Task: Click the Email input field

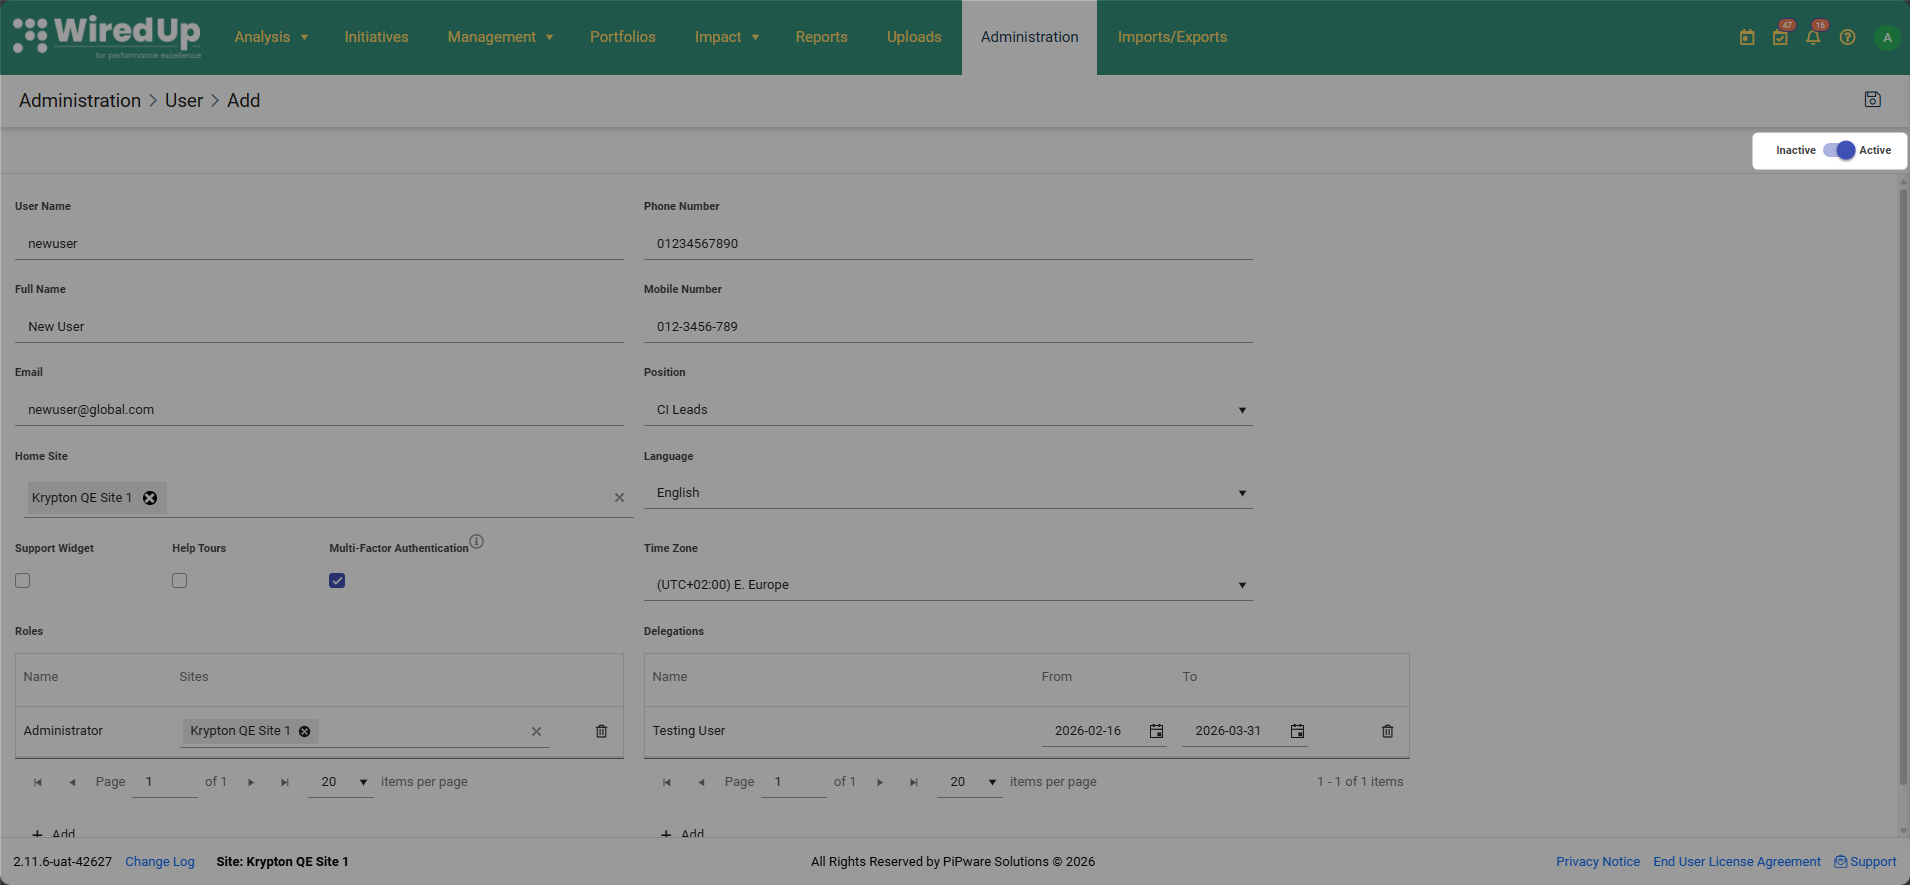Action: coord(319,410)
